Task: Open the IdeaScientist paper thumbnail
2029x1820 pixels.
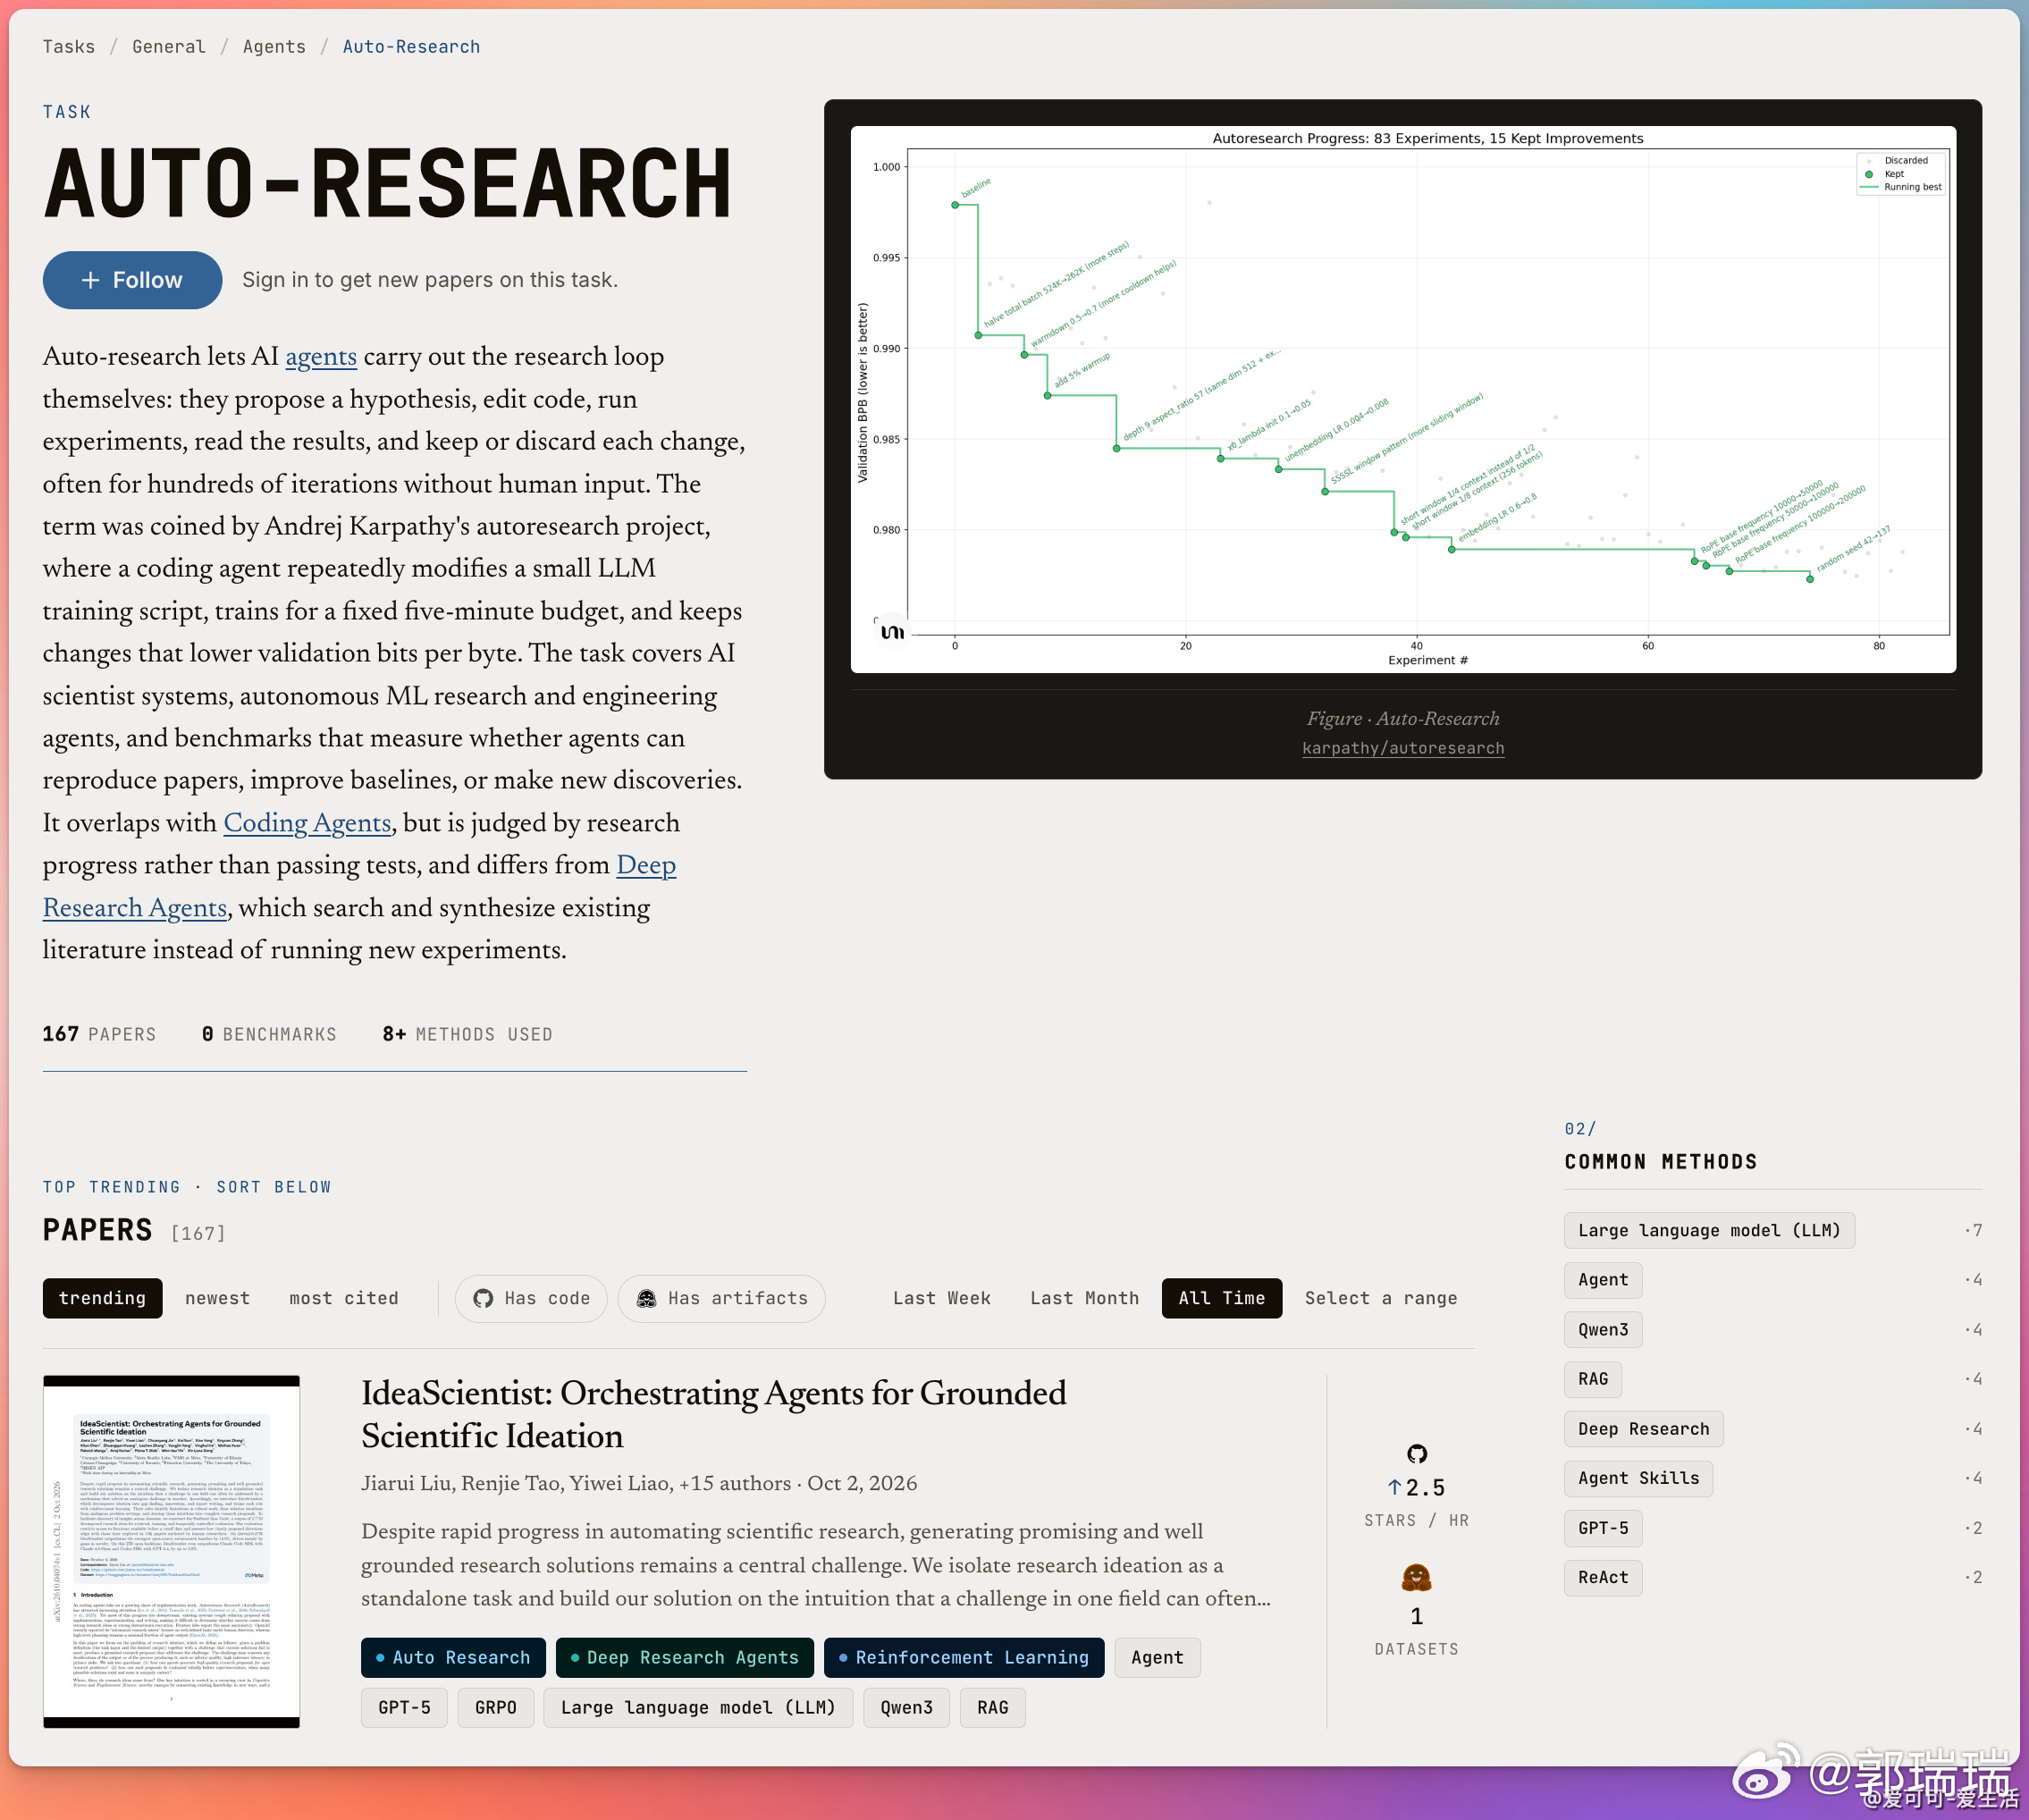Action: 171,1551
